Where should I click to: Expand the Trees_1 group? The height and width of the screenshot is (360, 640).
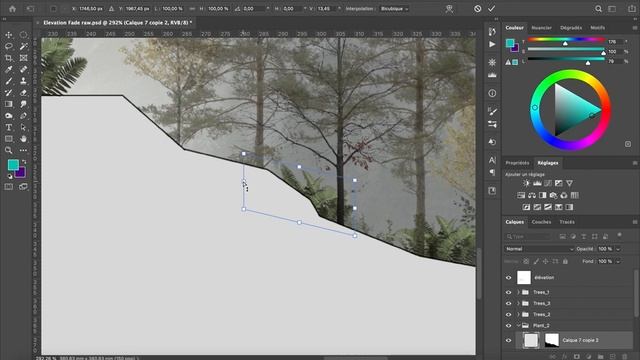tap(518, 292)
